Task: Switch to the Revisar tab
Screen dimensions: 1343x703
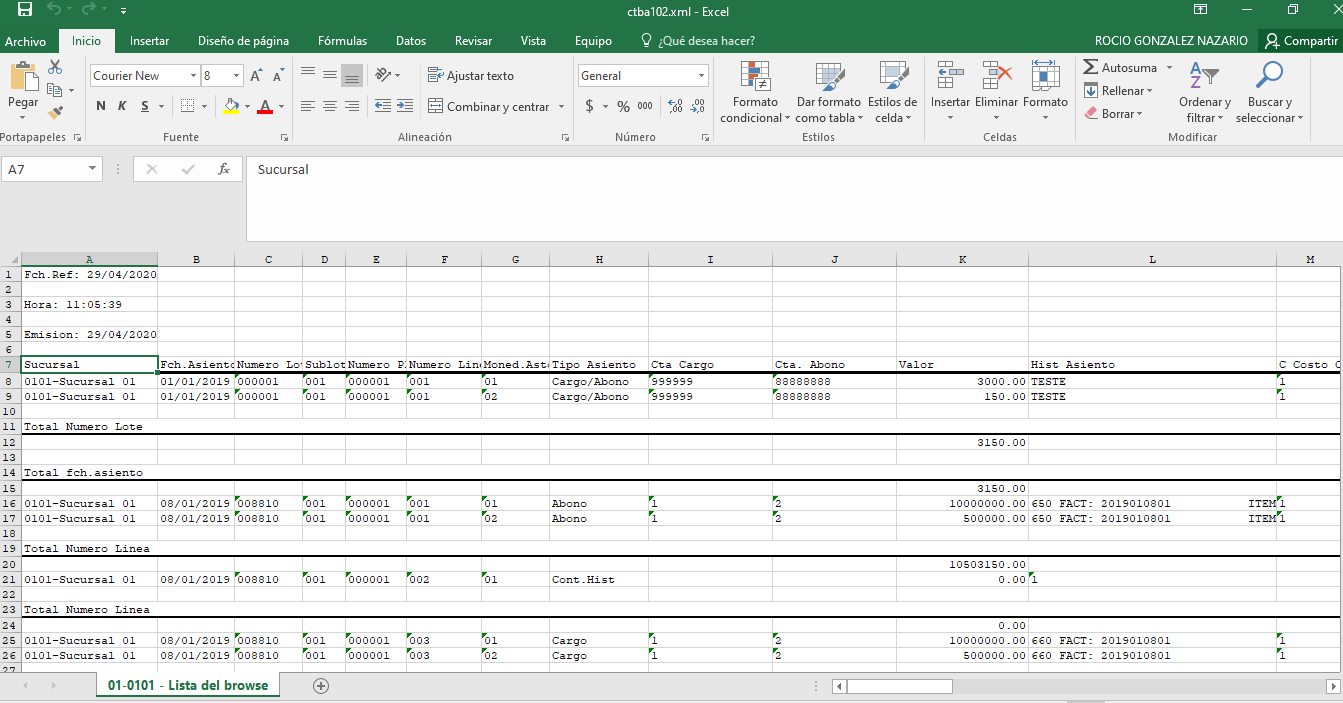Action: (473, 41)
